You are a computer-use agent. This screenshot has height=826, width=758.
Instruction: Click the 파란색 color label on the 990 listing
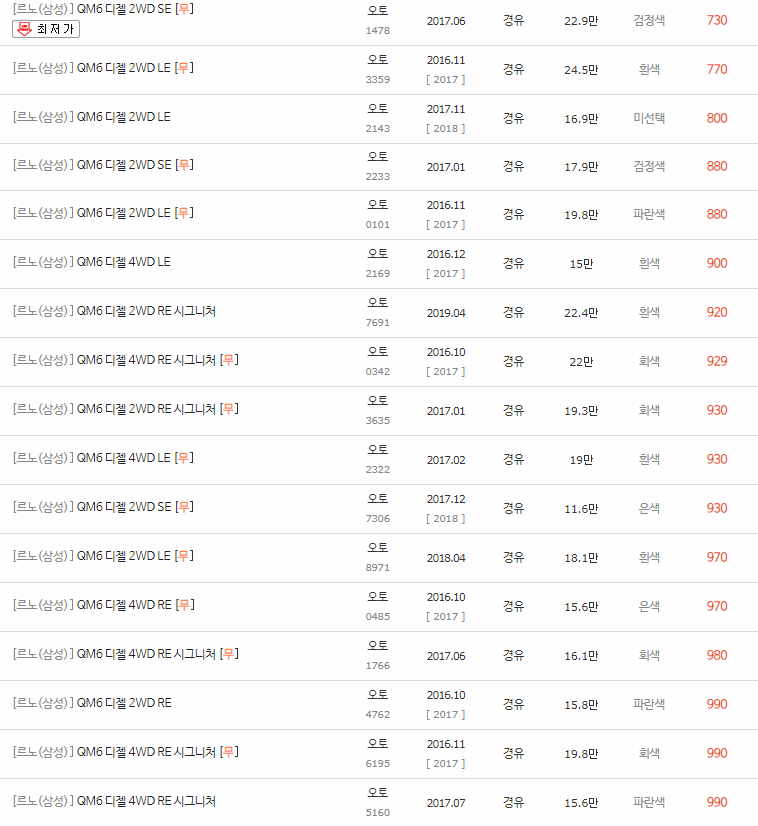649,703
